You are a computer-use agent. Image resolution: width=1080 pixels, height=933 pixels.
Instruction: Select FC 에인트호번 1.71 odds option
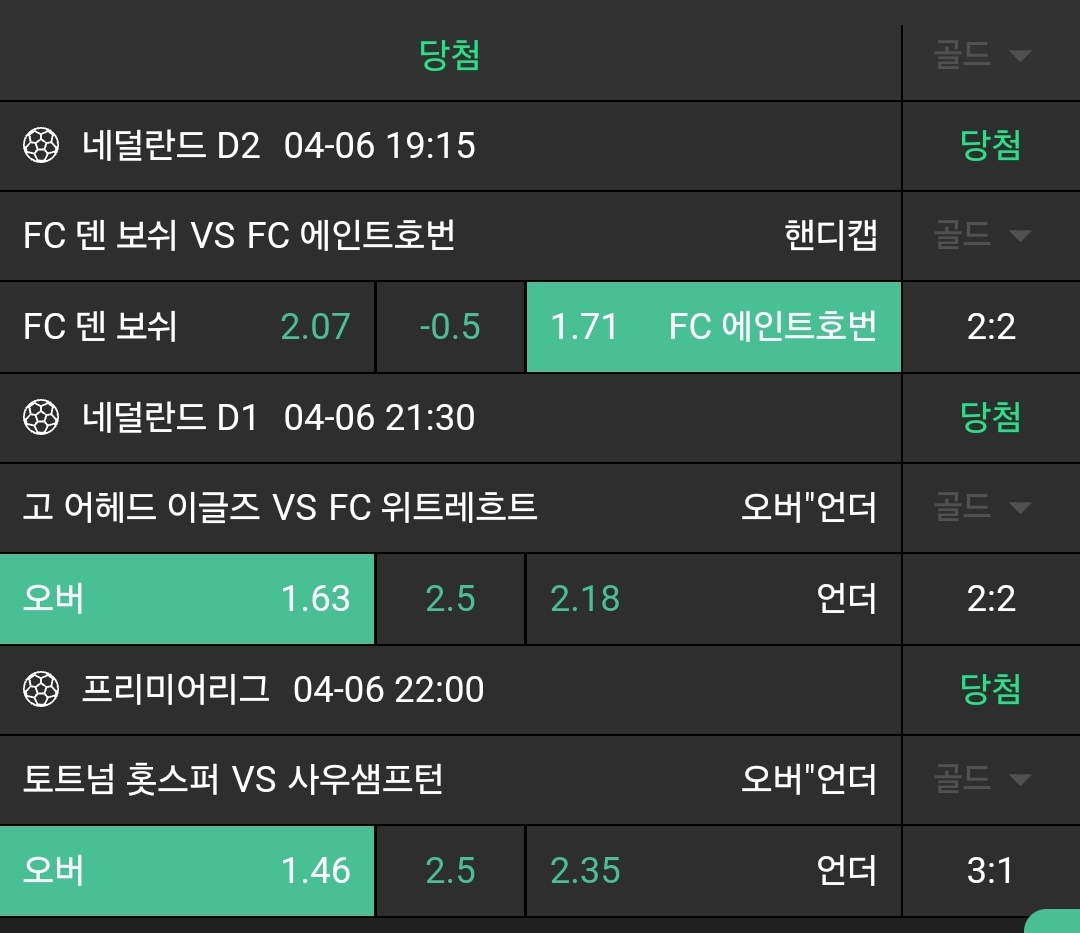(x=713, y=327)
